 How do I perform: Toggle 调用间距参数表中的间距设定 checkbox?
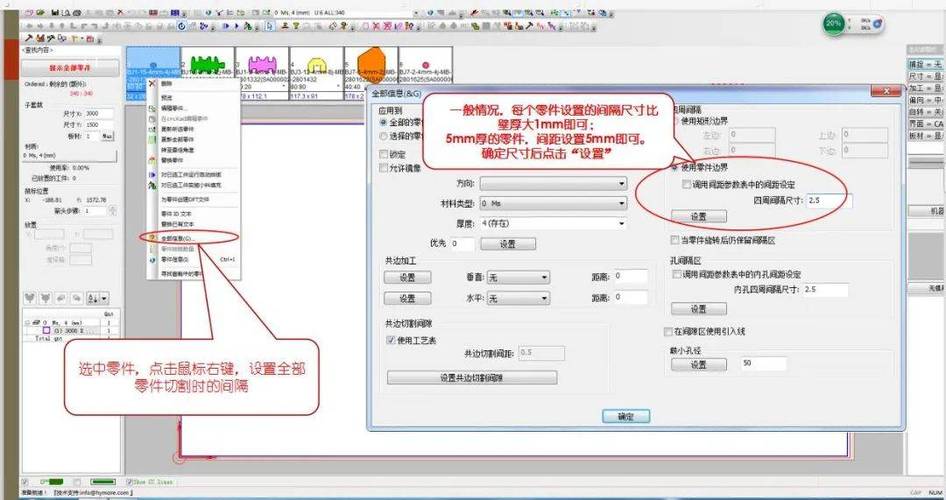(x=686, y=185)
